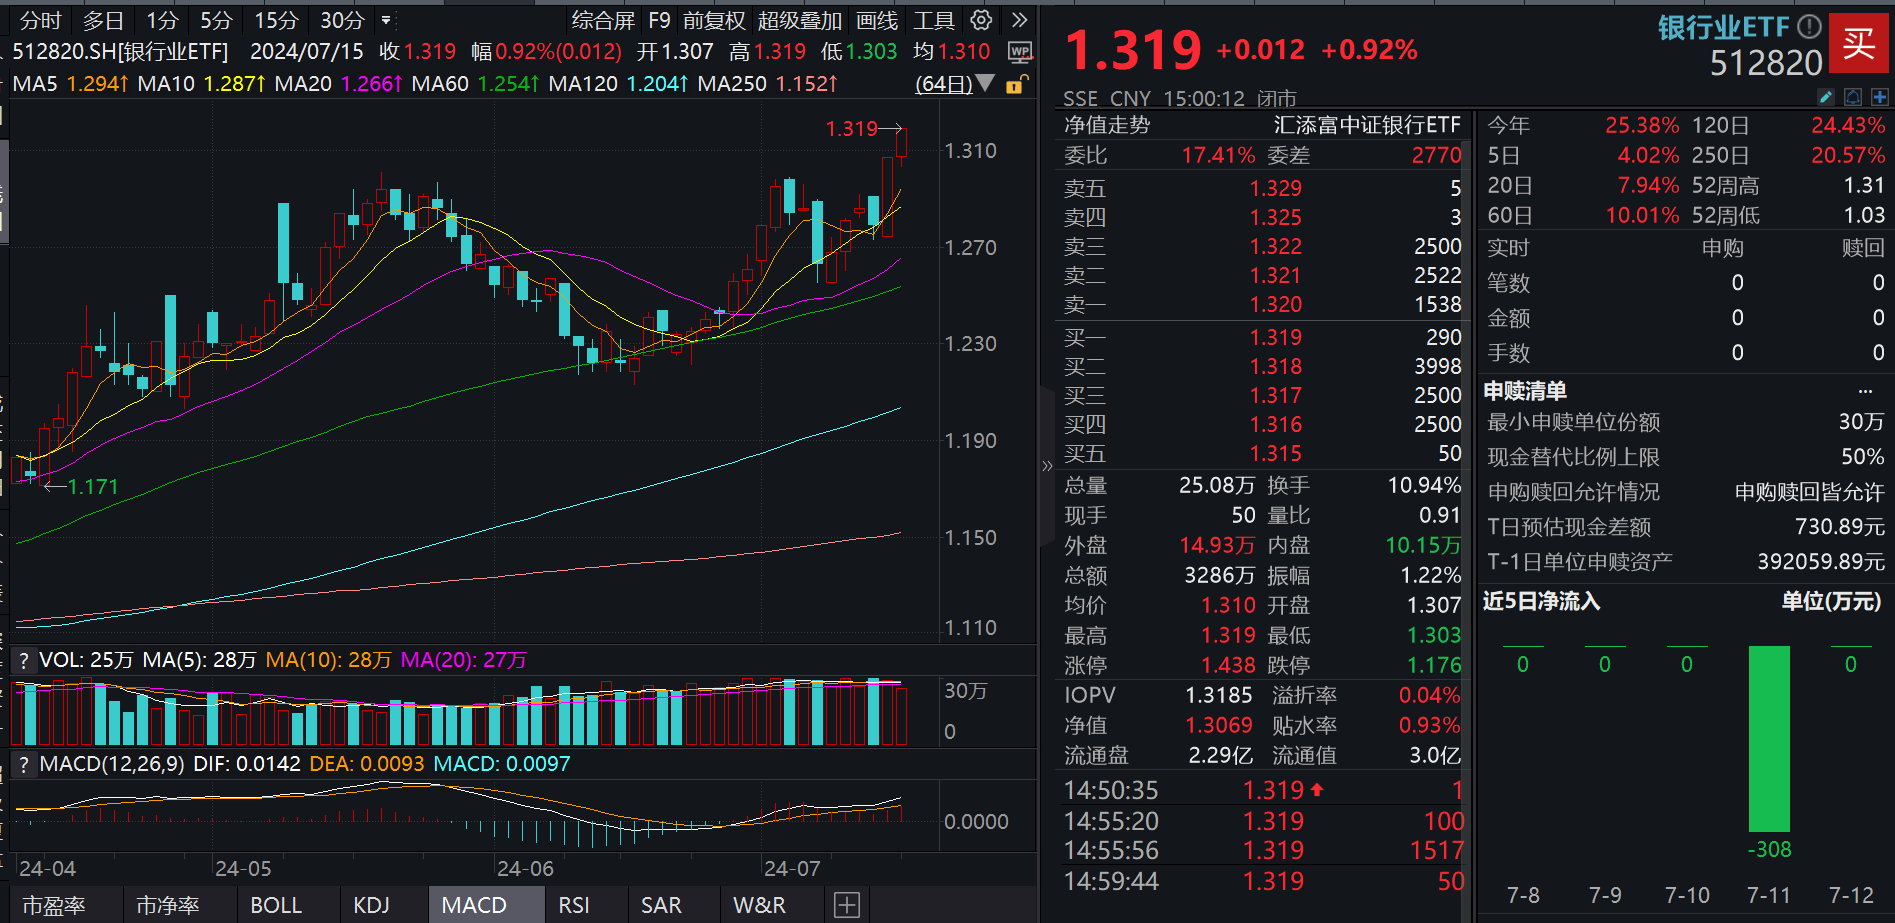Click the 14:55:56 trade tick row
The height and width of the screenshot is (923, 1895).
(x=1263, y=851)
